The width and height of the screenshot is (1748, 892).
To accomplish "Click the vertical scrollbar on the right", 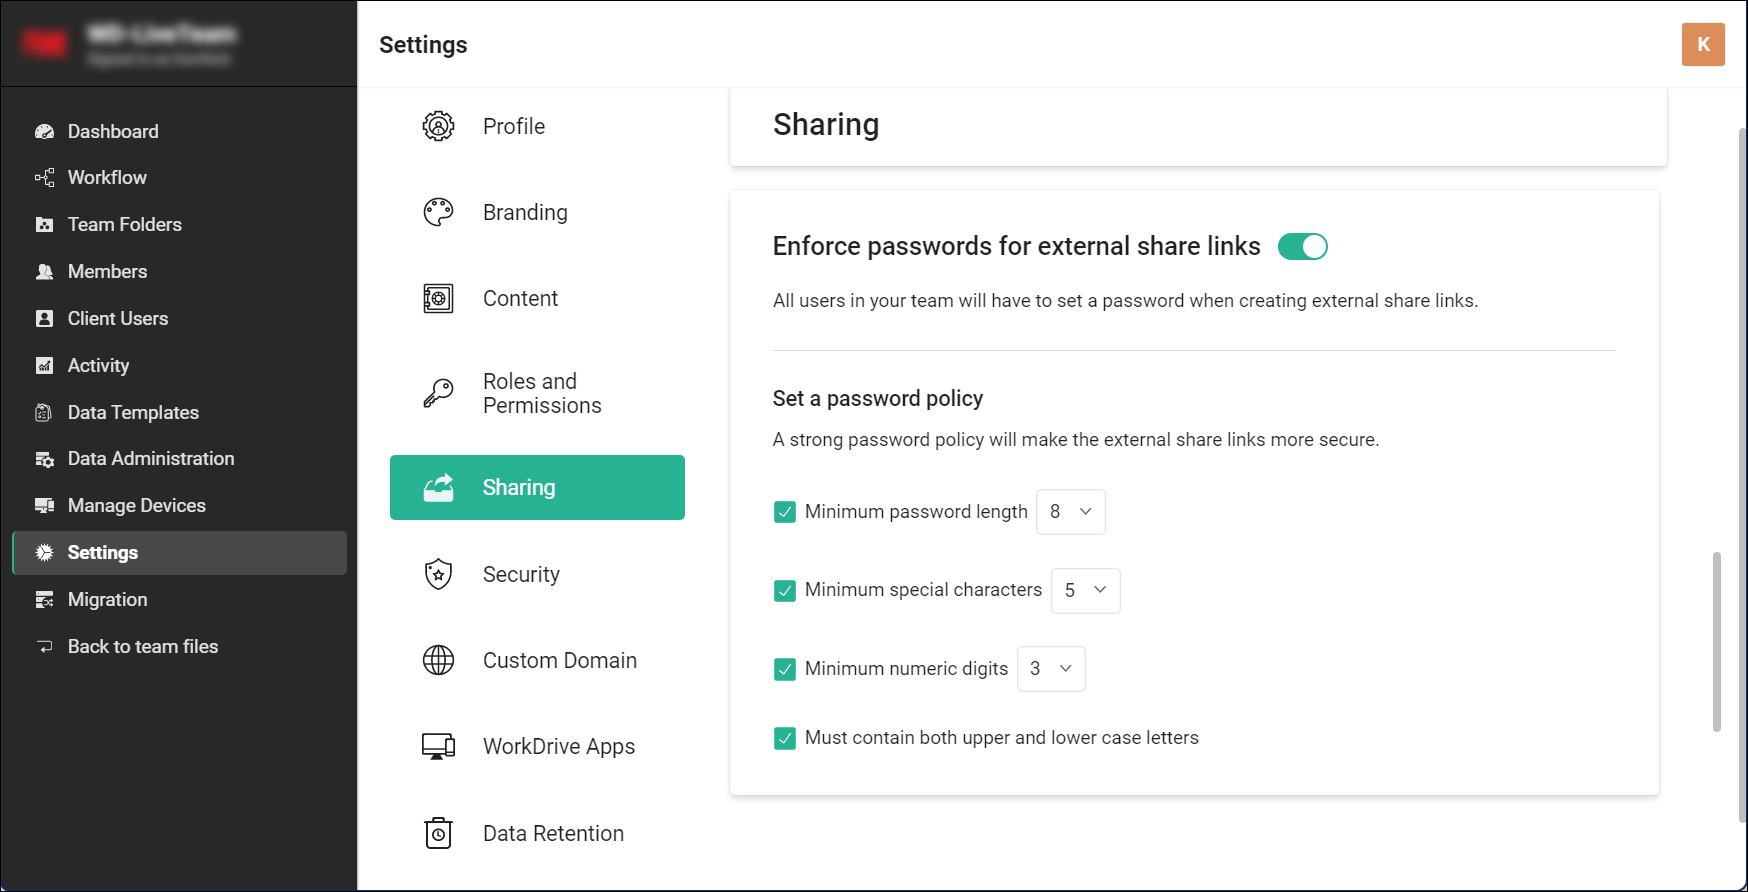I will coord(1716,640).
